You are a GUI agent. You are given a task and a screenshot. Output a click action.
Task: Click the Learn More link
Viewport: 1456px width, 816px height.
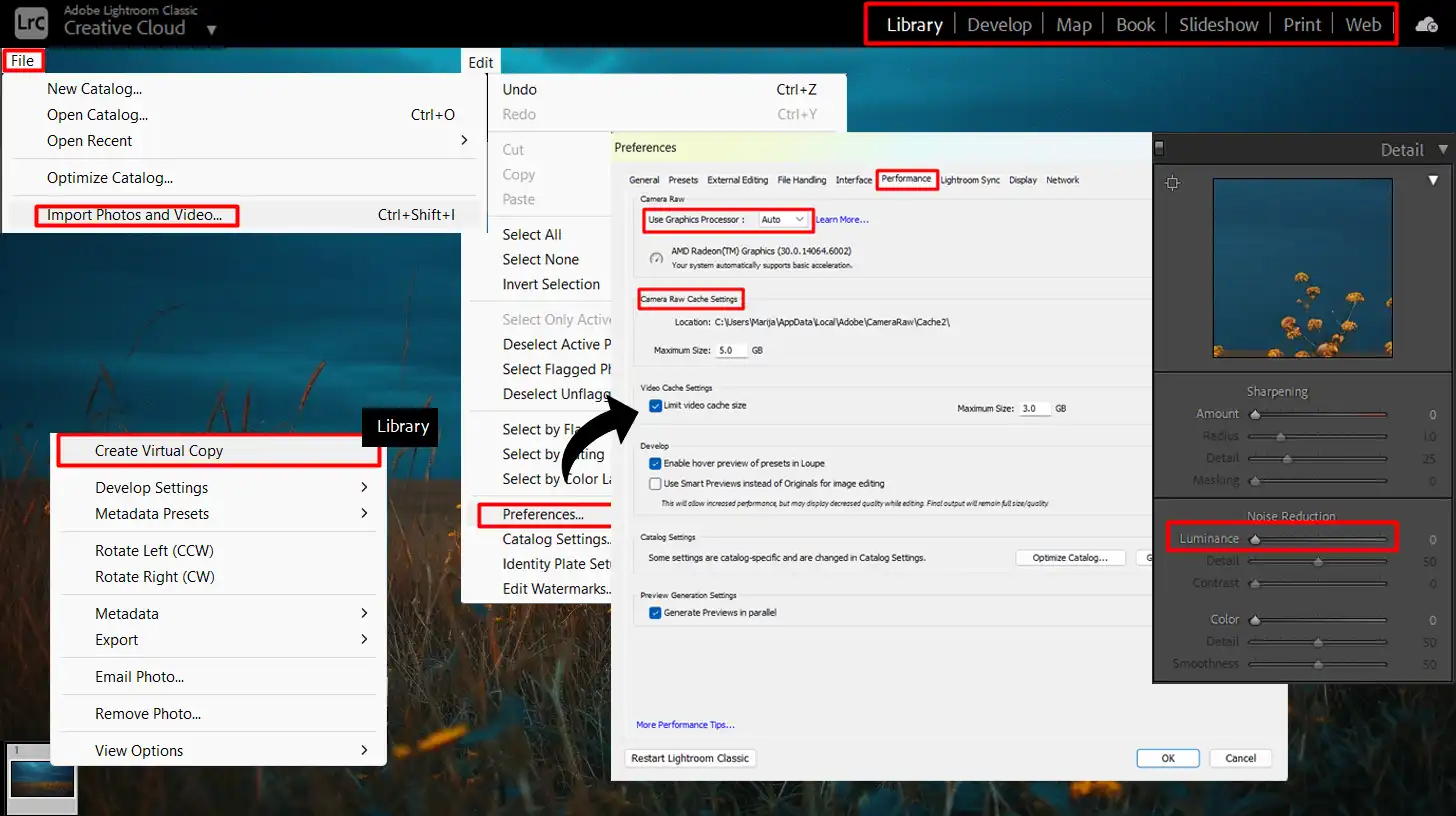(842, 219)
